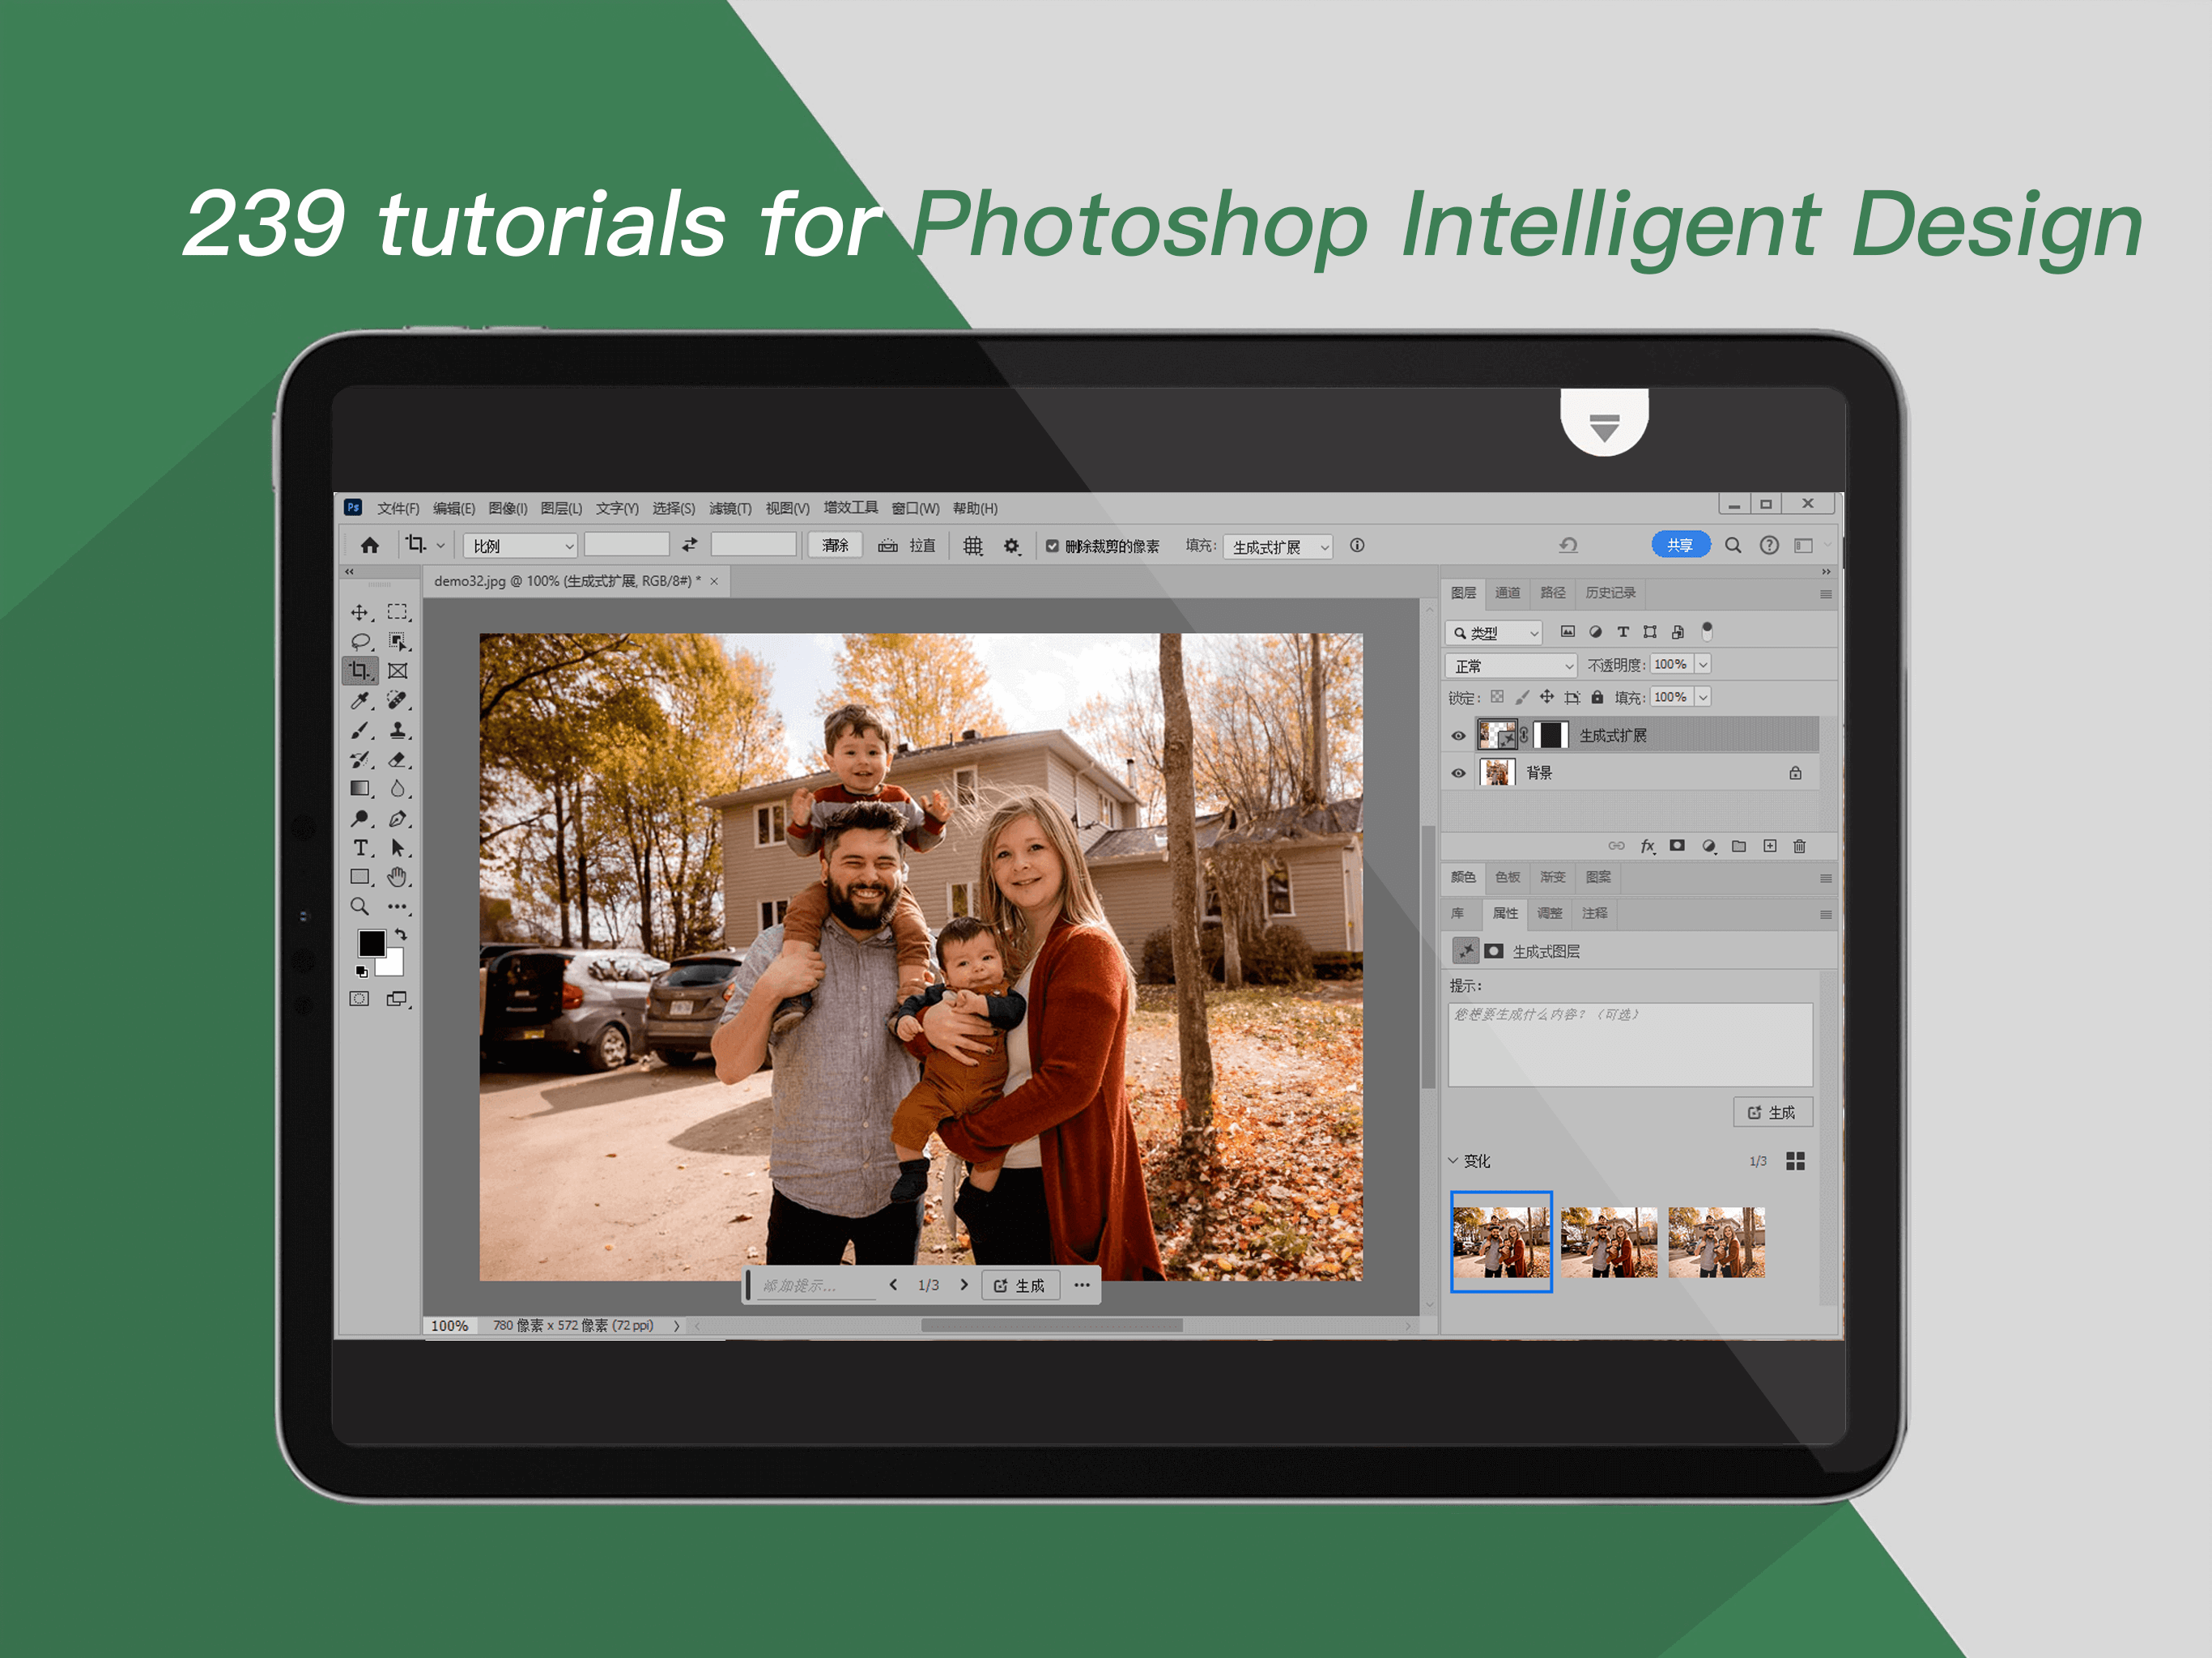Create a new layer with plus icon
The width and height of the screenshot is (2212, 1658).
[1770, 846]
